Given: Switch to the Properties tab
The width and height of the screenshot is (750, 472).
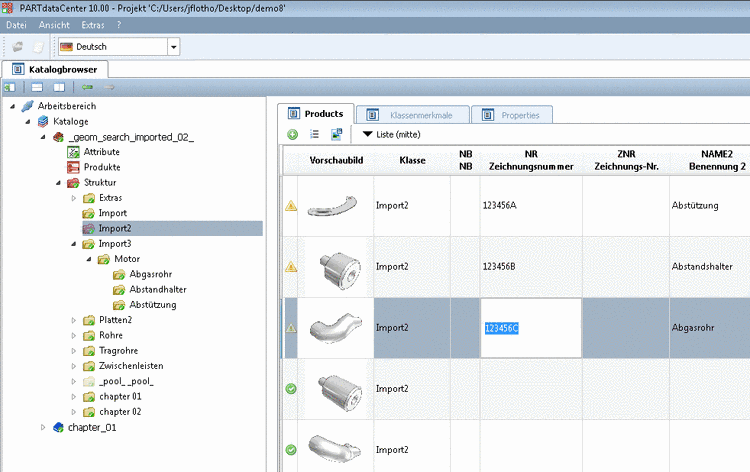Looking at the screenshot, I should (512, 115).
